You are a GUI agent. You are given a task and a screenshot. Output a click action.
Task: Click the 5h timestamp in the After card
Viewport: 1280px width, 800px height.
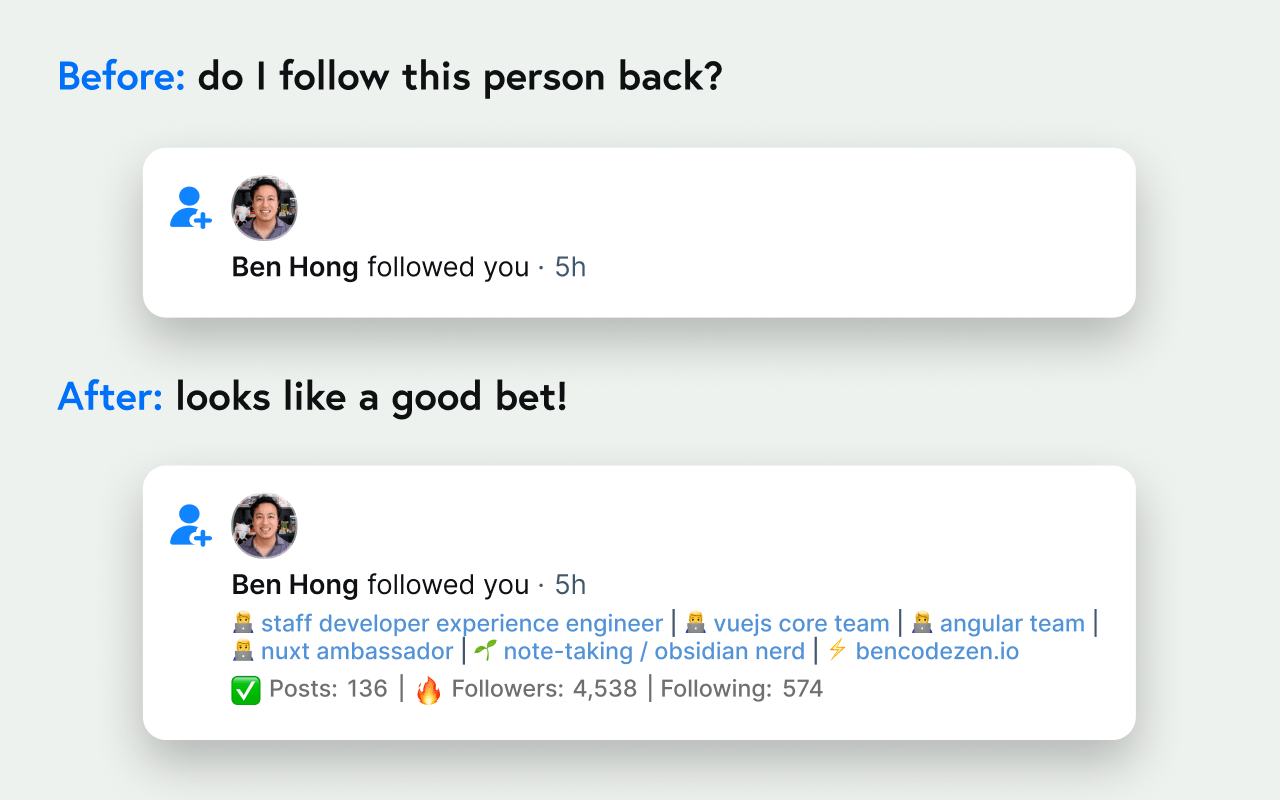[570, 585]
